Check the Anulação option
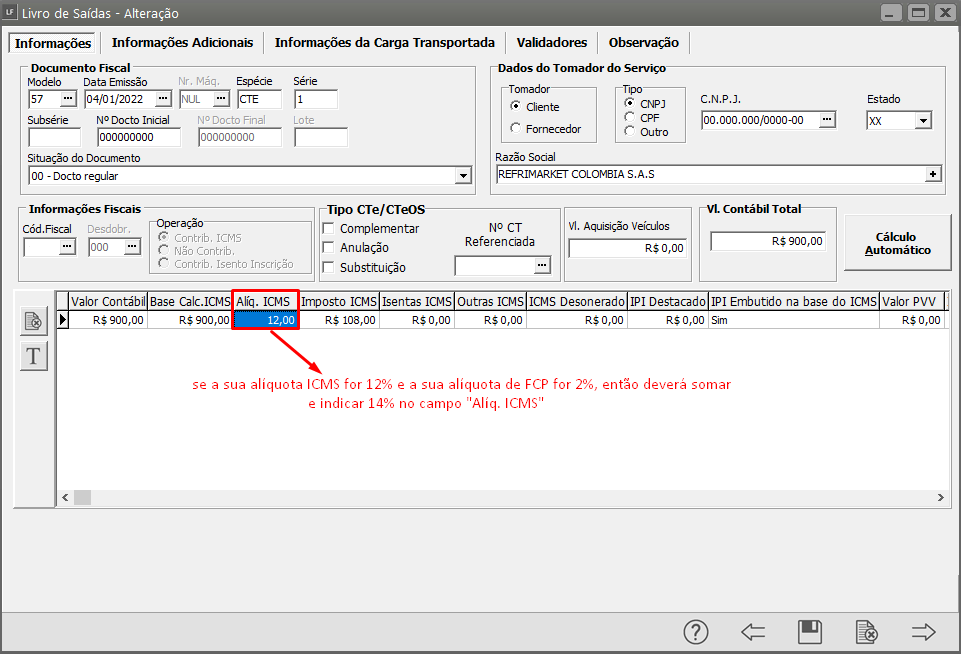Viewport: 961px width, 654px height. 329,248
